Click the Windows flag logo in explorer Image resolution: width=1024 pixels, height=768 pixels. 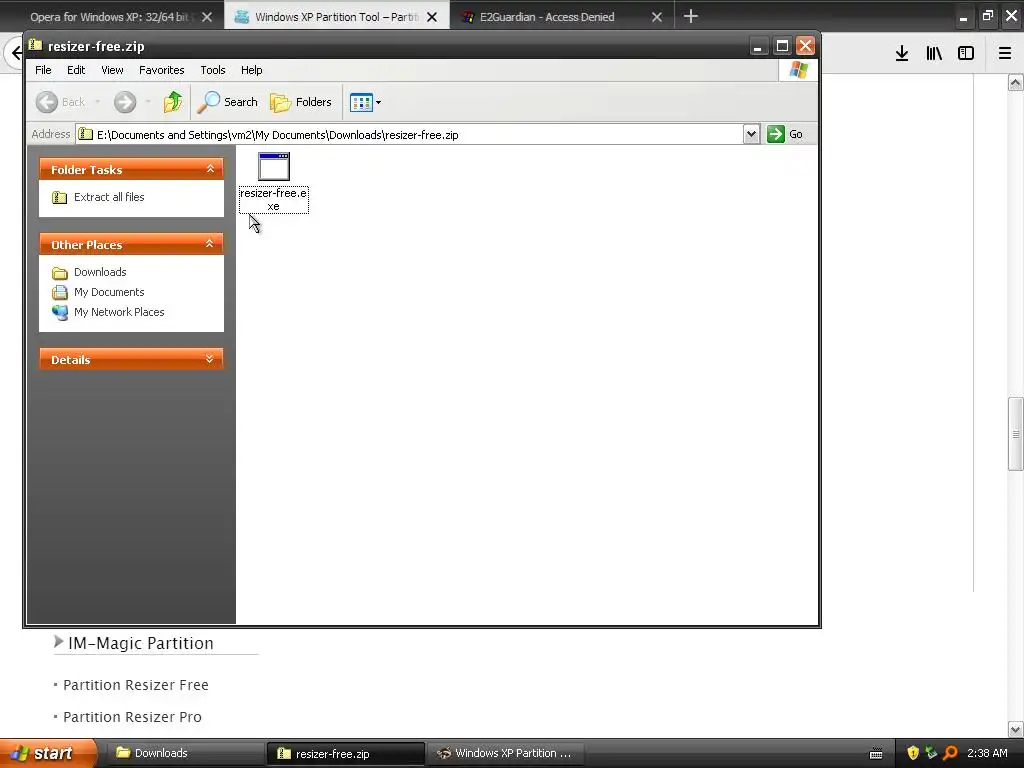799,70
